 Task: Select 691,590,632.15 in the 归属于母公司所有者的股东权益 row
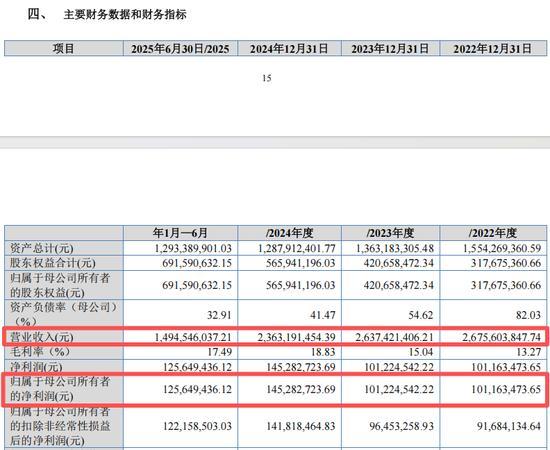tap(197, 285)
